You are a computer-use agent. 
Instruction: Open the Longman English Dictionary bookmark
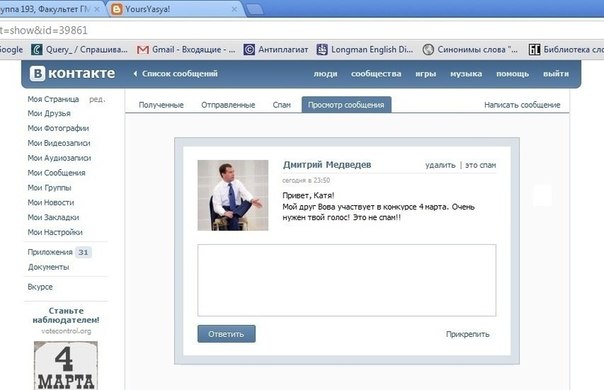(x=364, y=50)
